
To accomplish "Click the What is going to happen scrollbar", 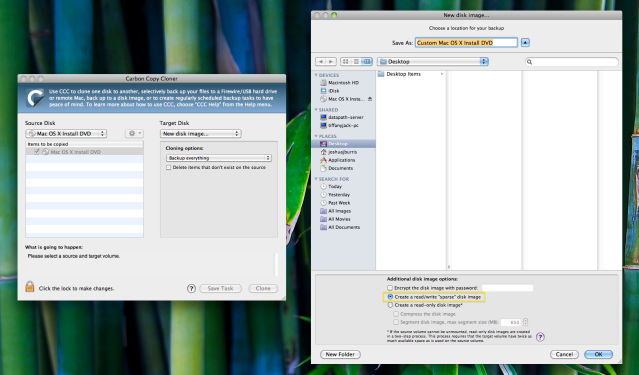I will [x=276, y=265].
